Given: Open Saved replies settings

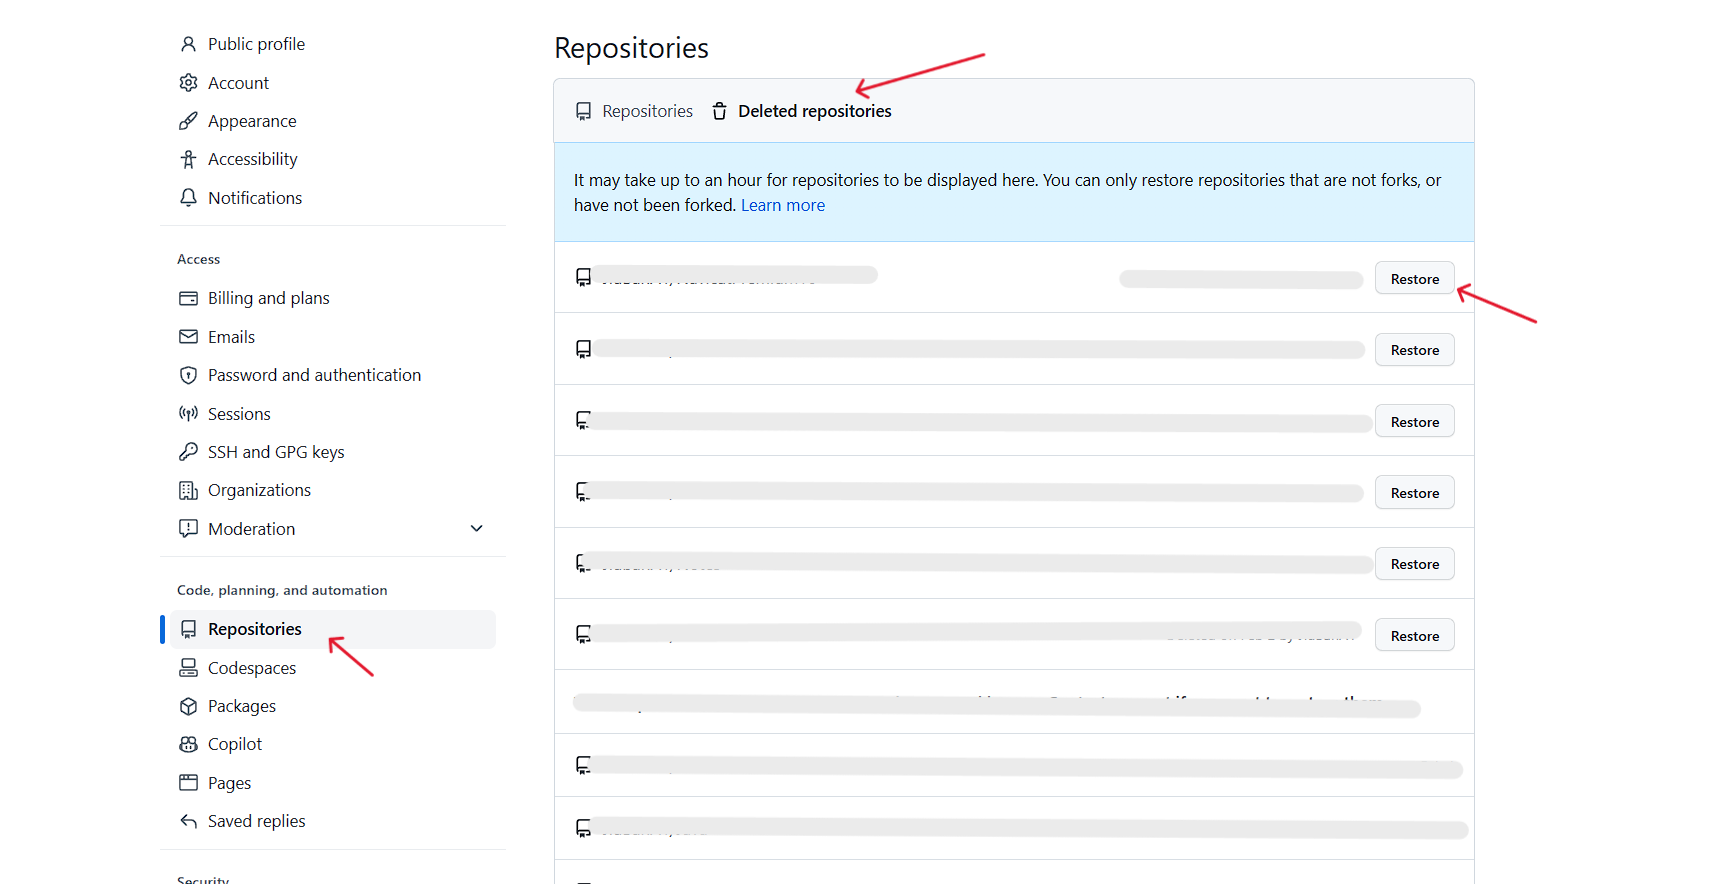Looking at the screenshot, I should point(256,821).
